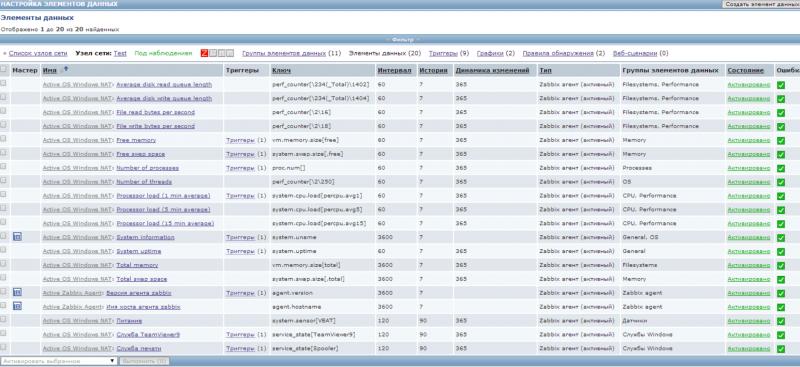
Task: Open Группы элементов данных link
Action: (x=284, y=53)
